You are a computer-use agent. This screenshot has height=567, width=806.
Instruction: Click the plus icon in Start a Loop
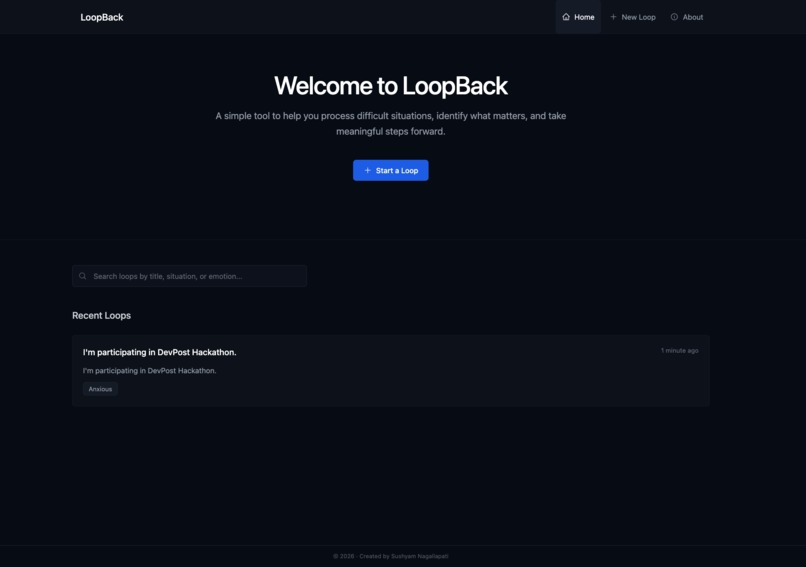coord(368,170)
